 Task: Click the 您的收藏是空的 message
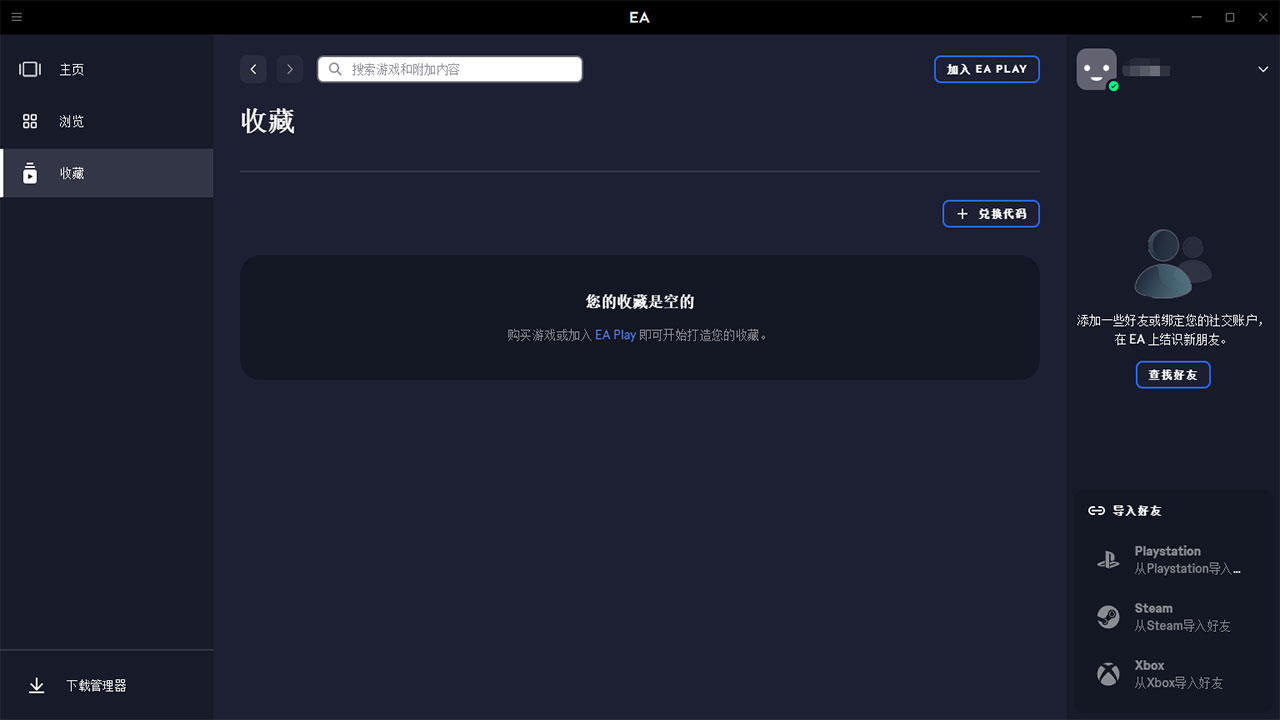640,301
